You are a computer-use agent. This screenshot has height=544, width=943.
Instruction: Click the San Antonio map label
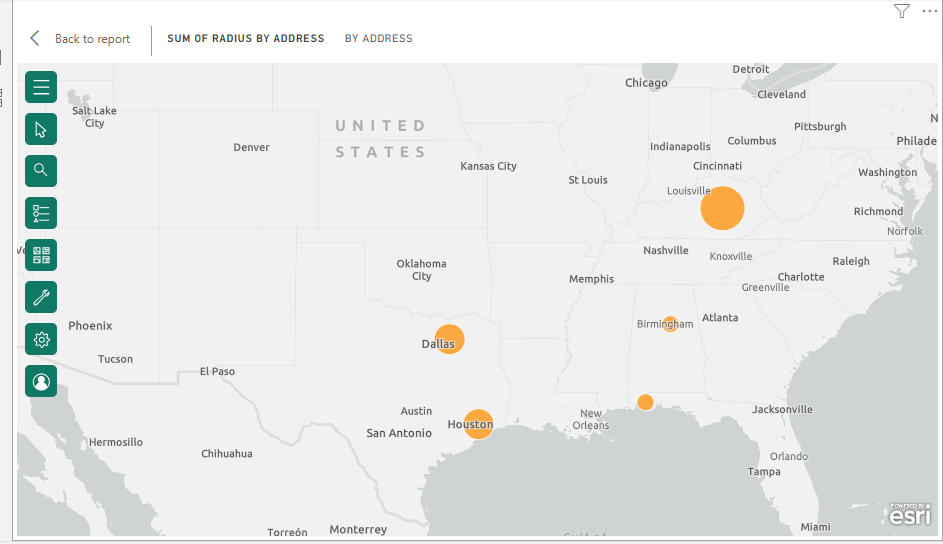point(399,433)
